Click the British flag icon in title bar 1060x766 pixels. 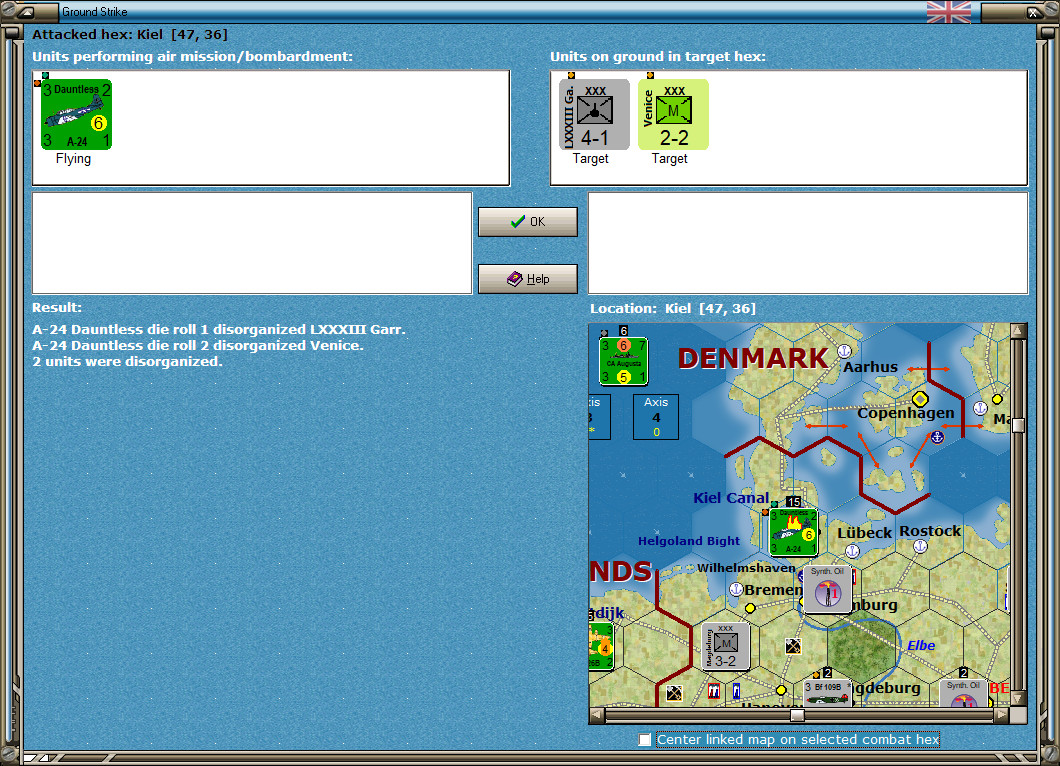point(948,11)
